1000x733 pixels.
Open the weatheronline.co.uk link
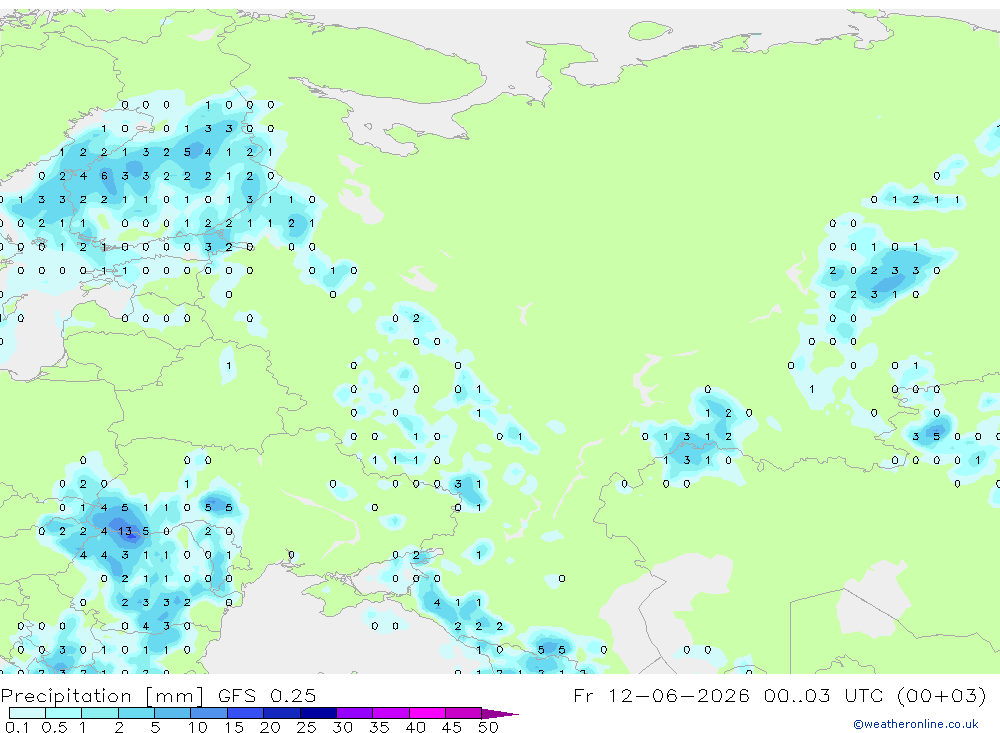pyautogui.click(x=916, y=724)
